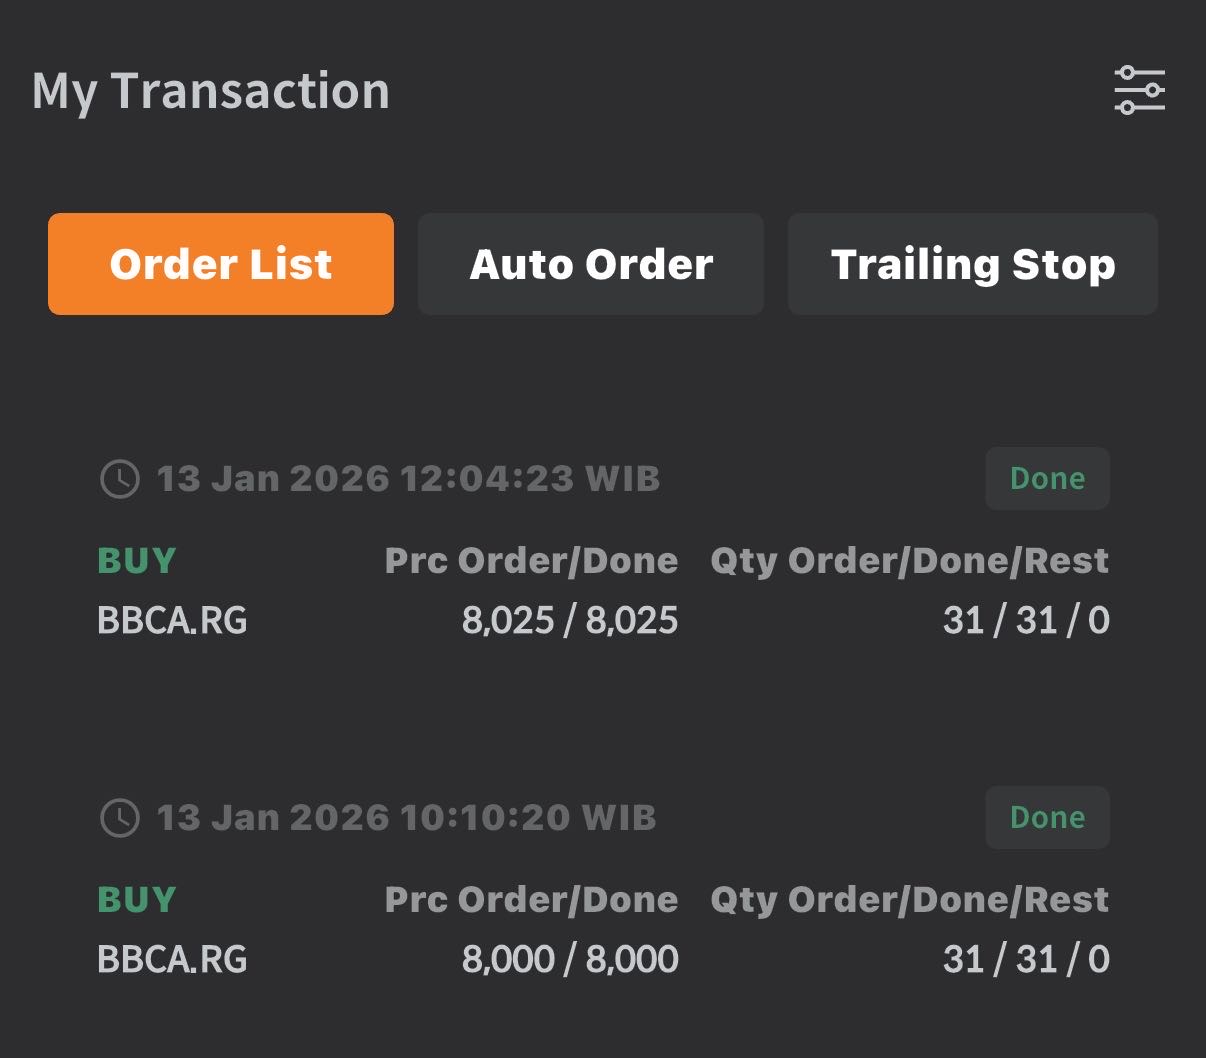
Task: Click BUY label on the 10:10:20 order
Action: coord(137,900)
